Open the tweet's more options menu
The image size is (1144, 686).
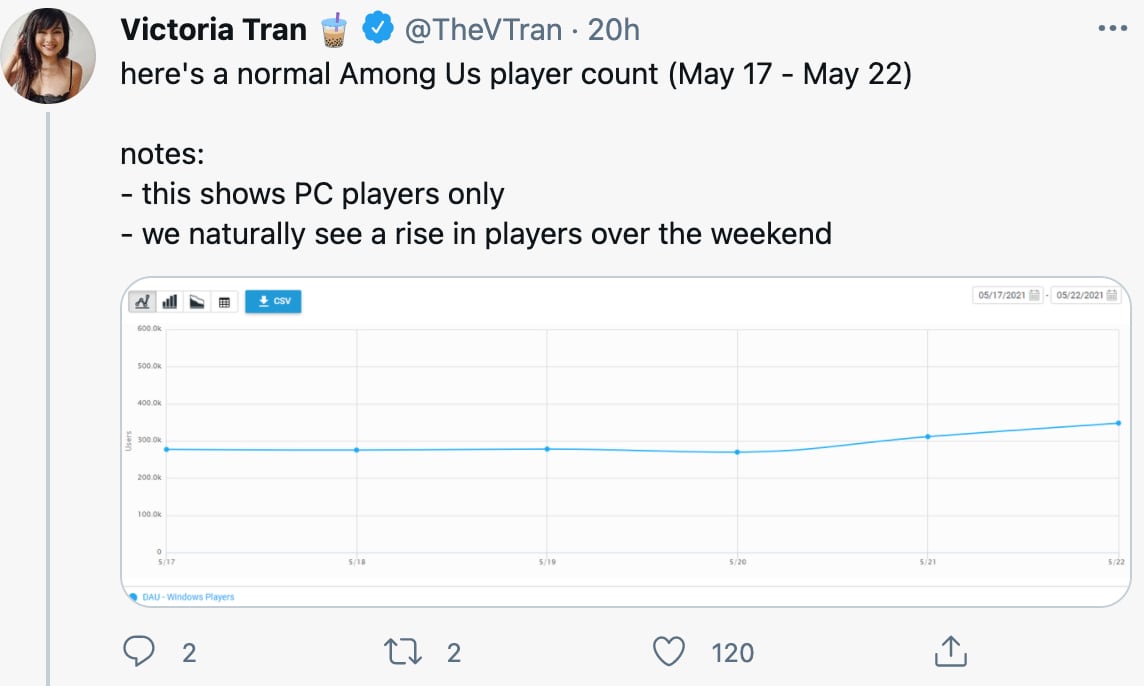click(1112, 29)
